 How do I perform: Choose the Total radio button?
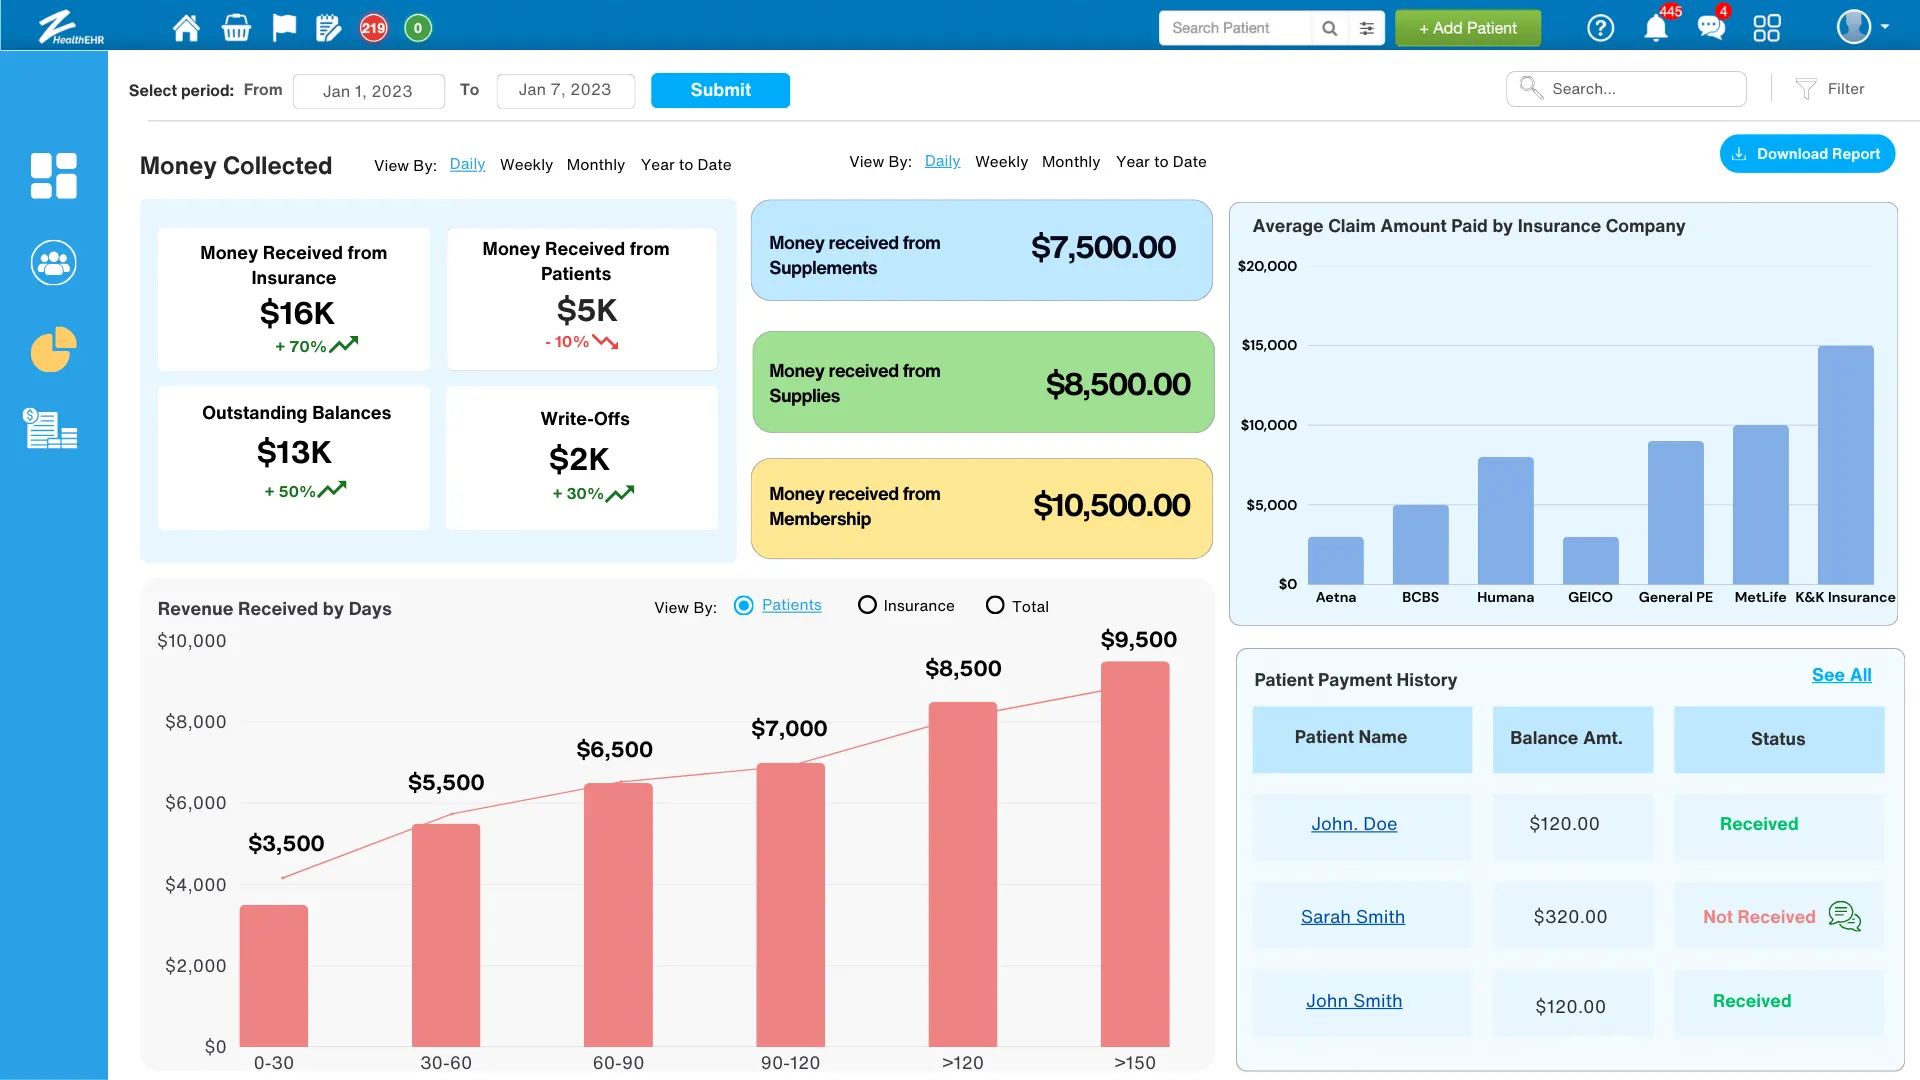pos(996,605)
